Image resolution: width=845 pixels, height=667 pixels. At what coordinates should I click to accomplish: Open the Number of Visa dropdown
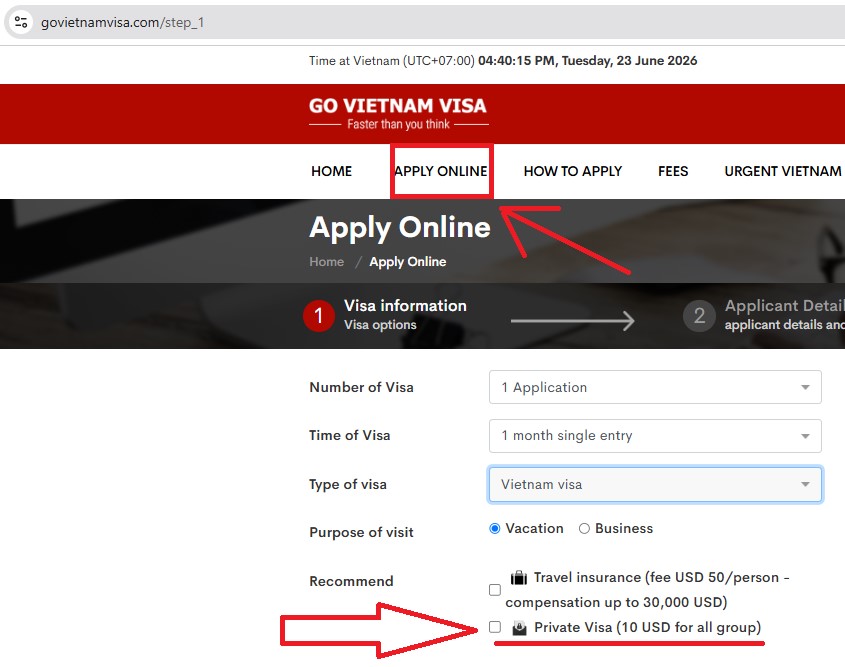point(655,387)
